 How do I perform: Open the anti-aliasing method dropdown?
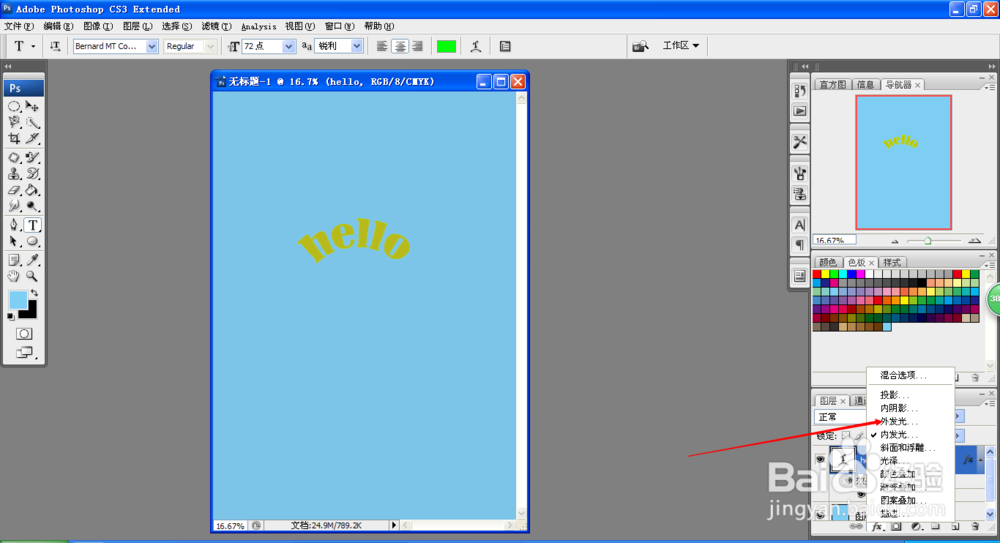coord(357,46)
